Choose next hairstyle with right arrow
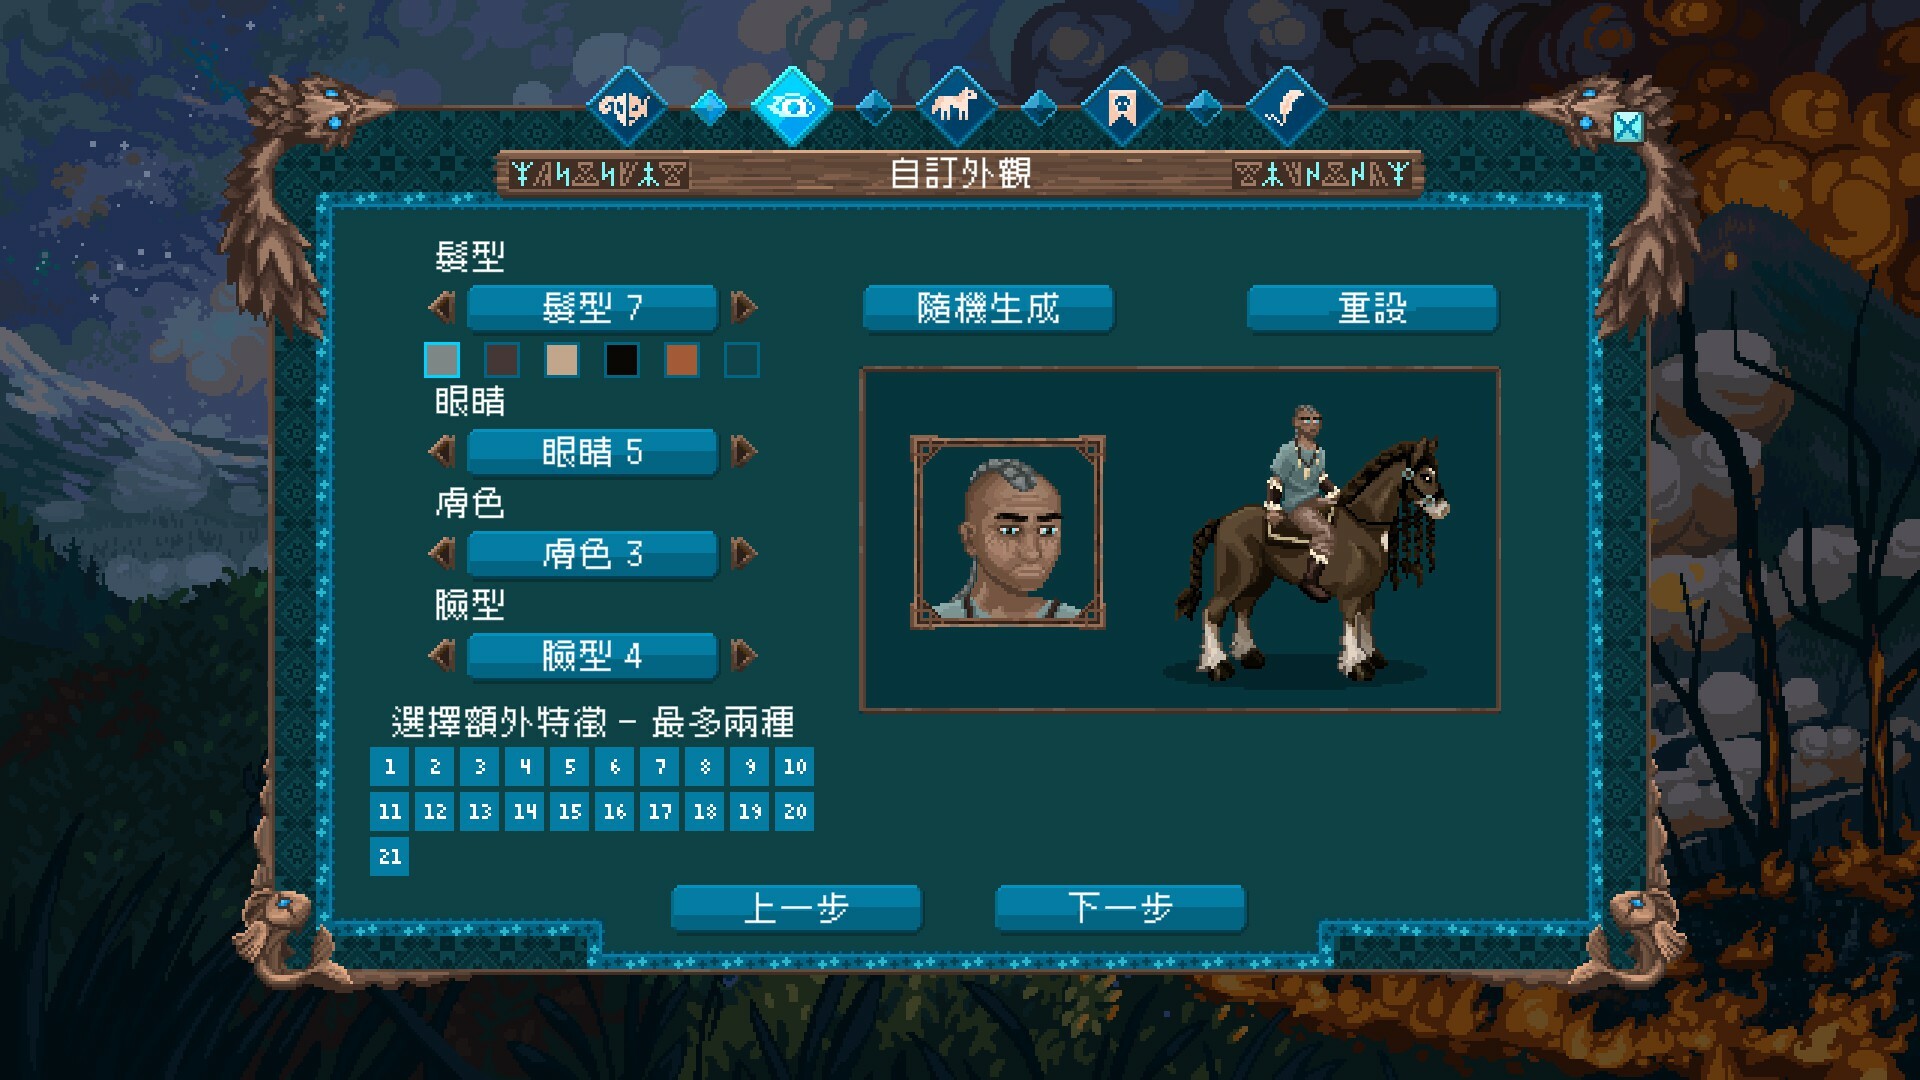 click(743, 307)
